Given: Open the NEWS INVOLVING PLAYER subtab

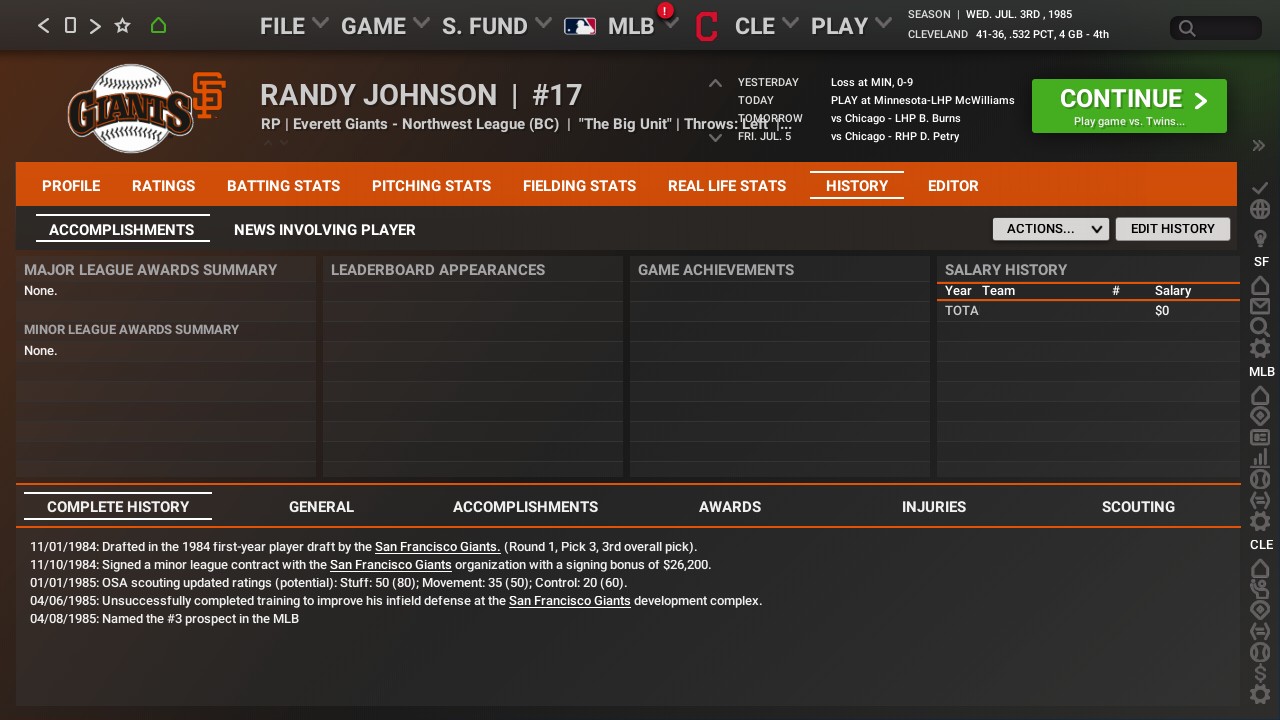Looking at the screenshot, I should click(324, 230).
